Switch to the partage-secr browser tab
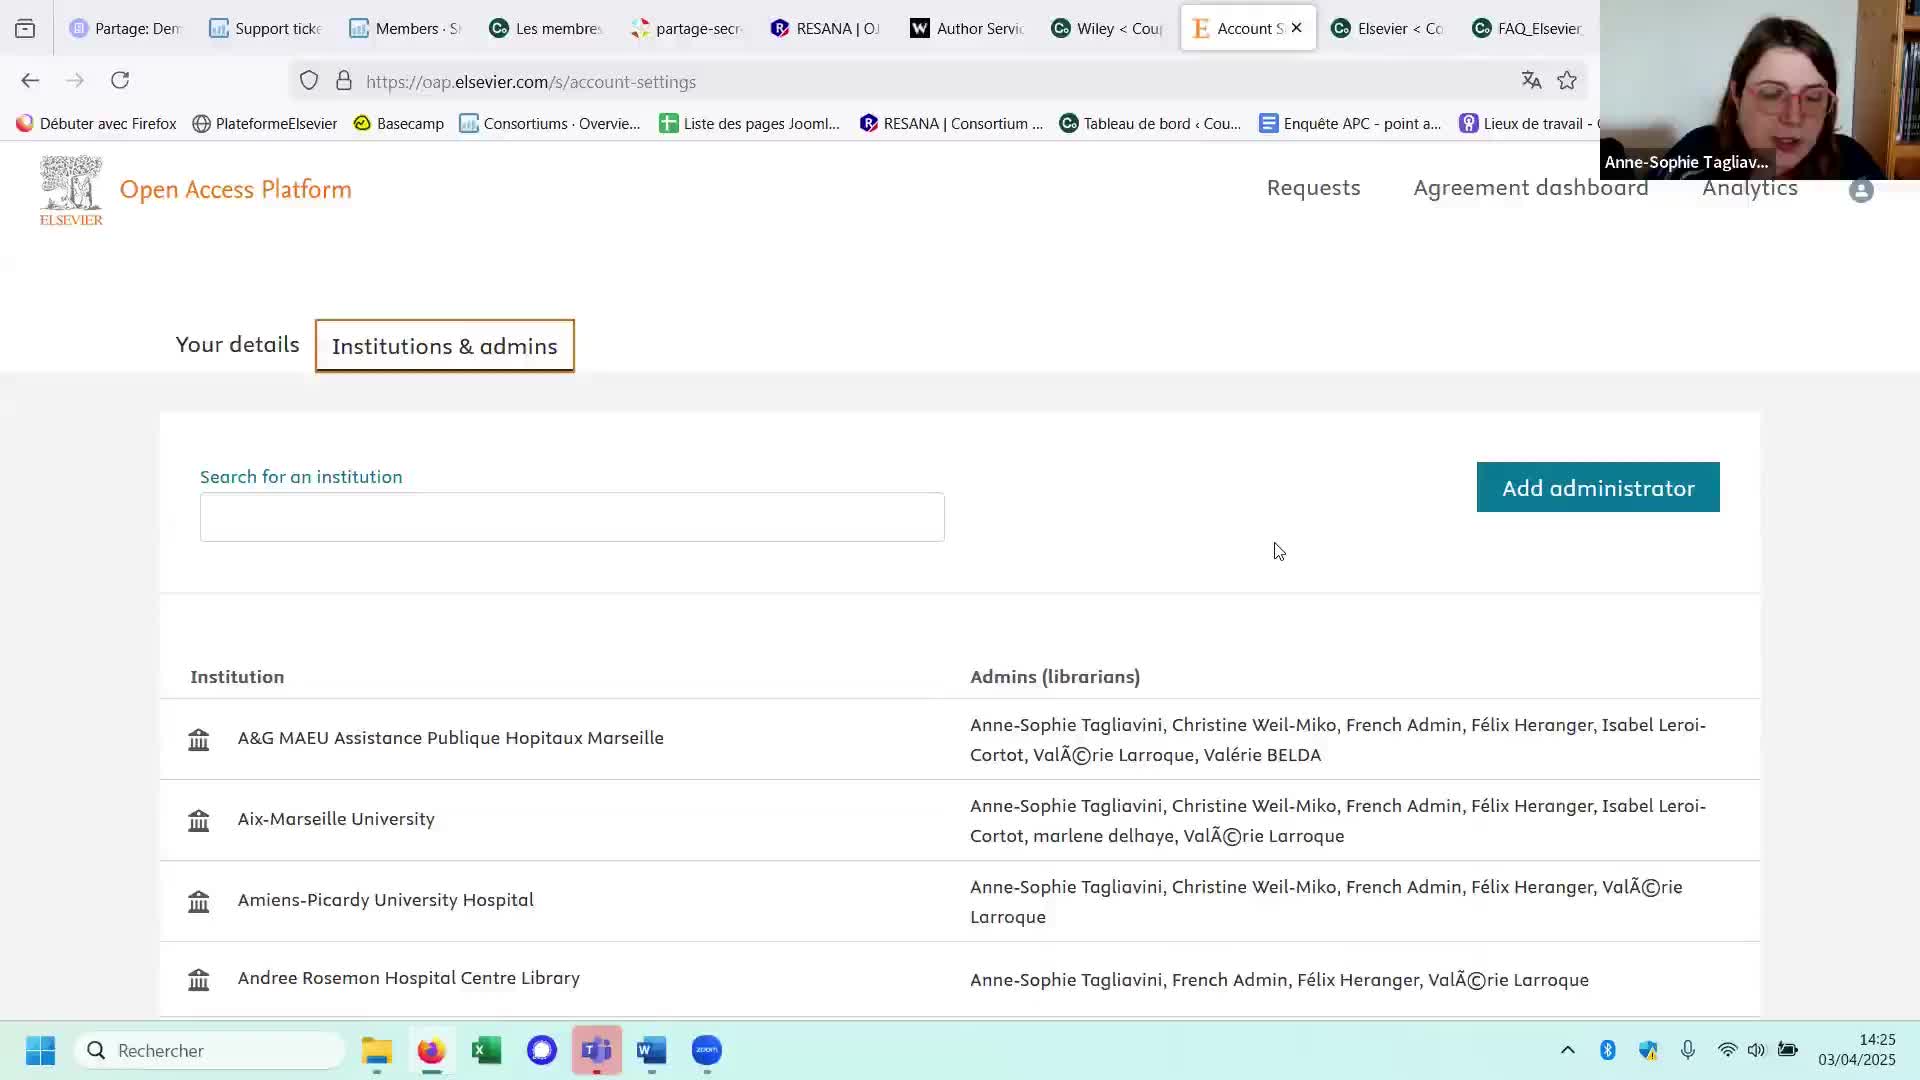 click(686, 28)
